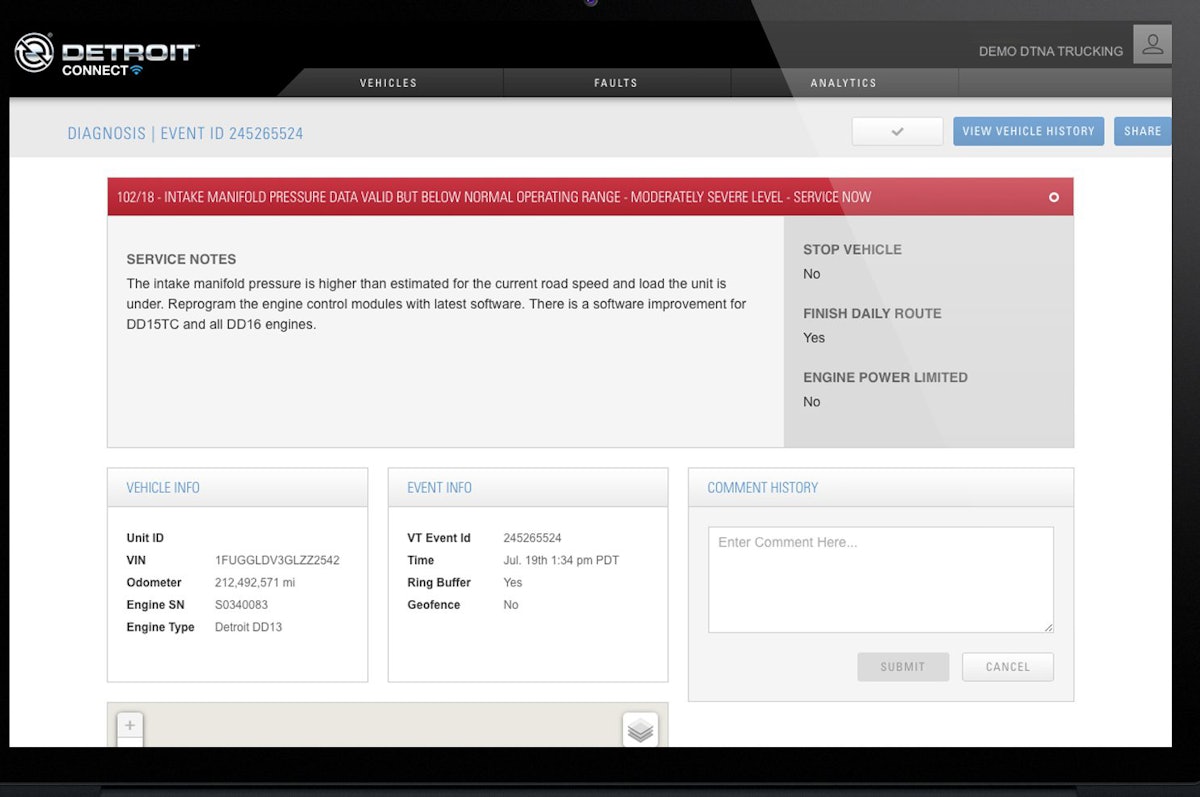The image size is (1200, 797).
Task: Switch to the ANALYTICS tab
Action: [x=843, y=83]
